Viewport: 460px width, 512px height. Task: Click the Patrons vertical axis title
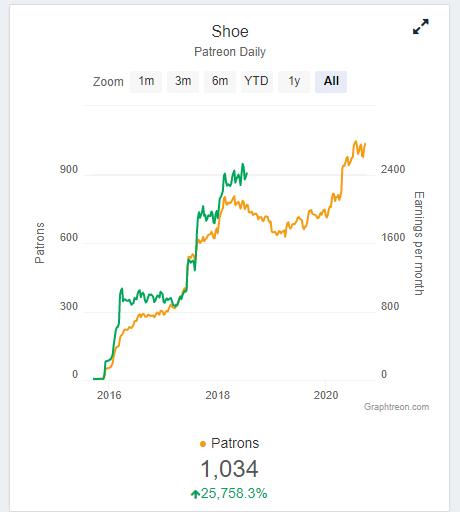(x=40, y=243)
